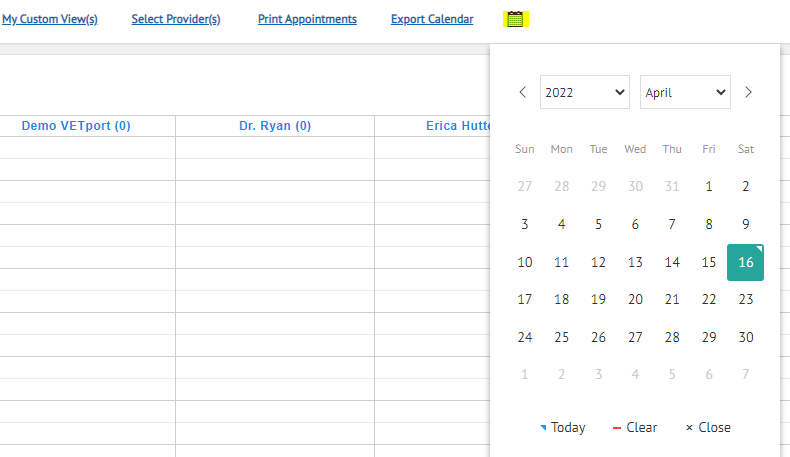
Task: Click Demo VETport (0) column header
Action: coord(76,126)
